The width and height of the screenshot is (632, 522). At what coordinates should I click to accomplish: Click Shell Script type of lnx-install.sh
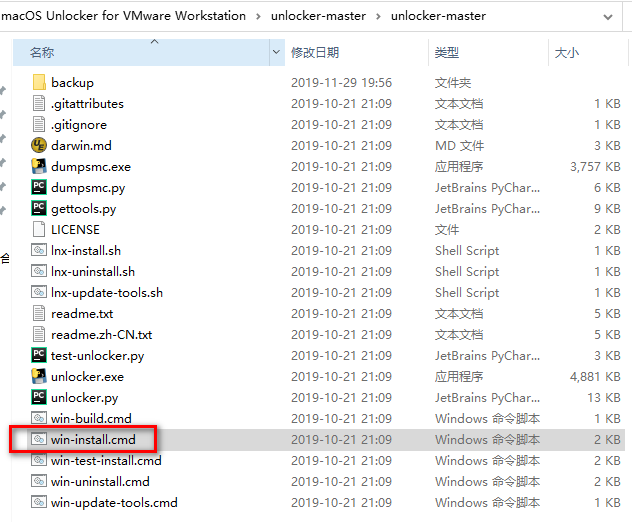(467, 251)
